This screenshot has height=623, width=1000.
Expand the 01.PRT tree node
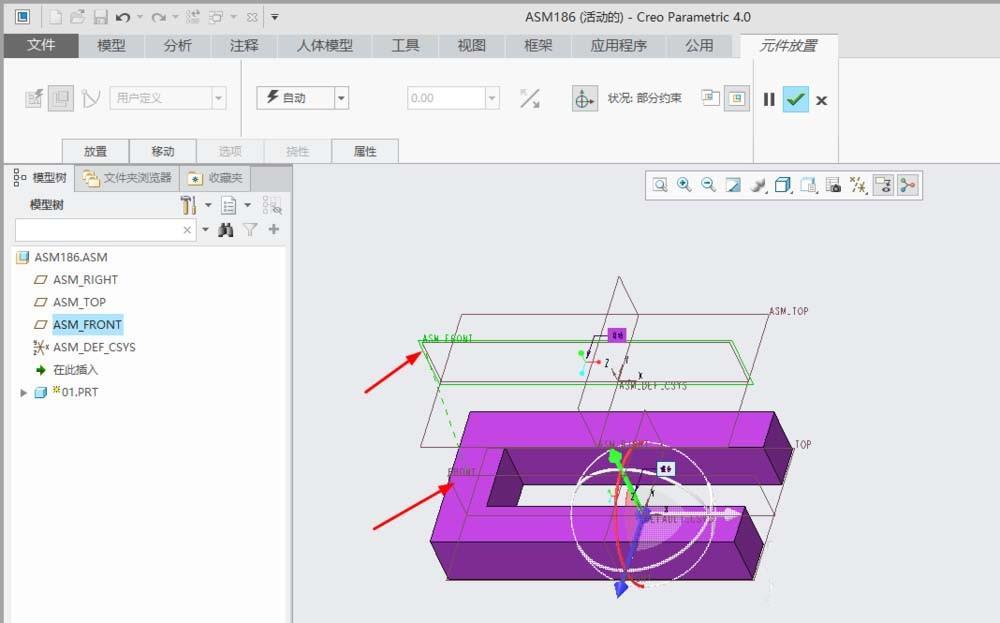tap(22, 392)
